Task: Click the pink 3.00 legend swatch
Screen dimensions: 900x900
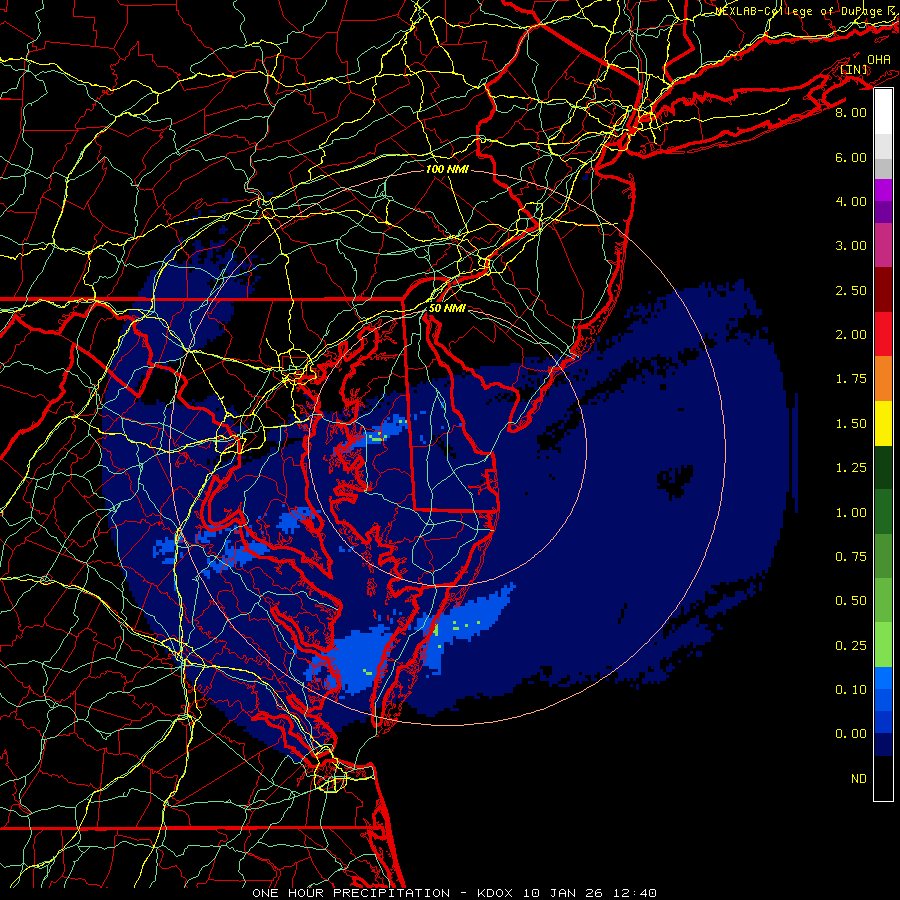Action: pyautogui.click(x=883, y=245)
